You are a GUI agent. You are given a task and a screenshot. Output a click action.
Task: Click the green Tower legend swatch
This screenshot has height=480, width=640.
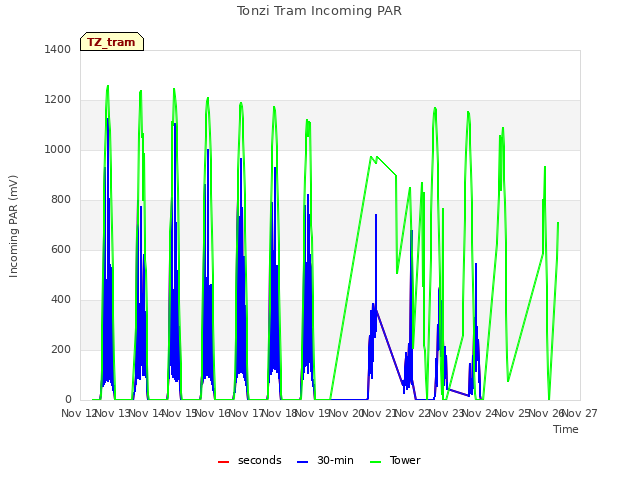(375, 462)
